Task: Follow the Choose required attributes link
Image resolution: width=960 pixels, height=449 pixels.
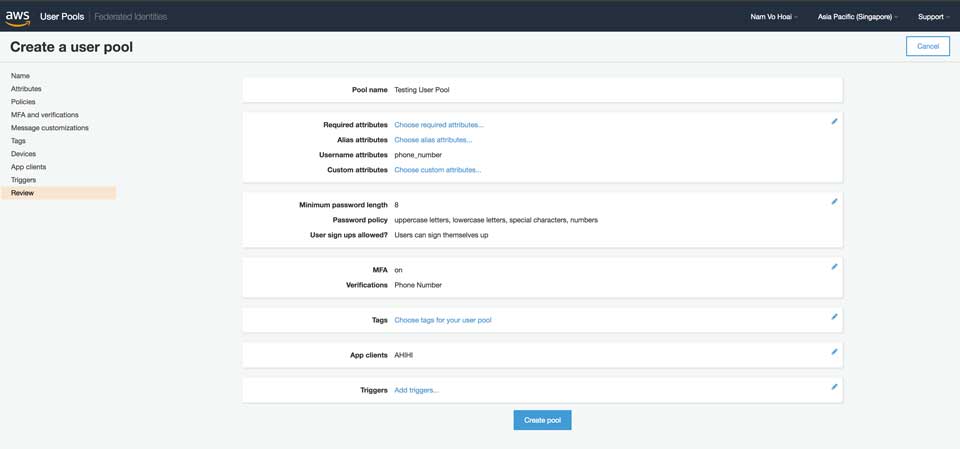Action: coord(438,125)
